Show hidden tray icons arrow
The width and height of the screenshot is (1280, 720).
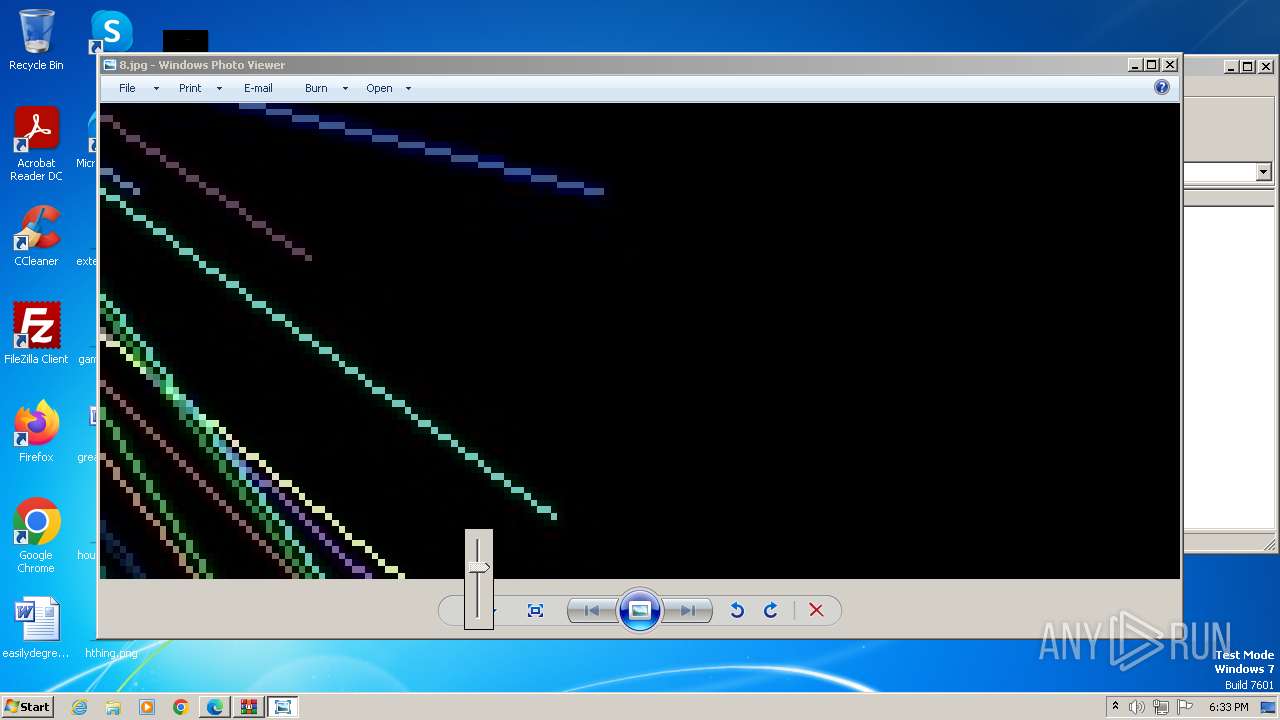click(1115, 707)
